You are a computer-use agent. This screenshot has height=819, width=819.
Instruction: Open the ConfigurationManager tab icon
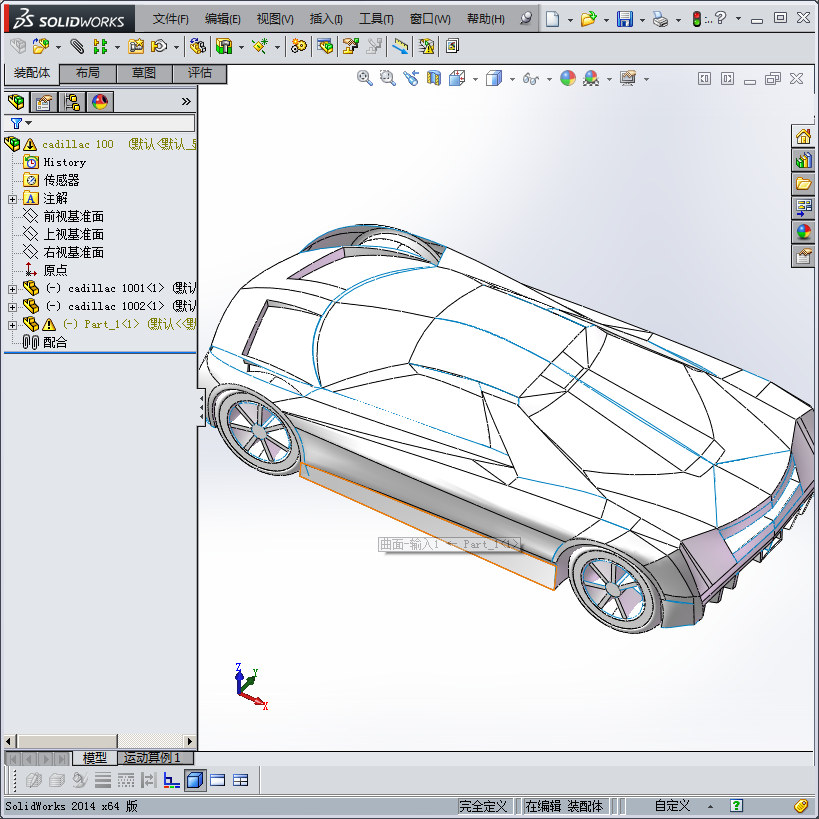71,102
